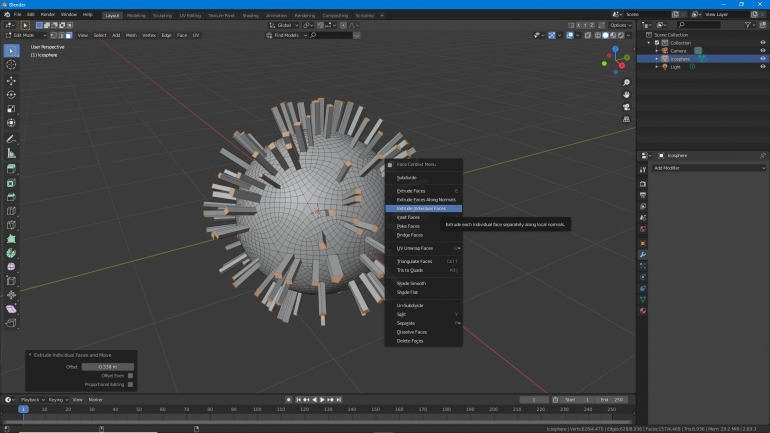This screenshot has height=433, width=770.
Task: Select the Scale tool
Action: tap(11, 109)
